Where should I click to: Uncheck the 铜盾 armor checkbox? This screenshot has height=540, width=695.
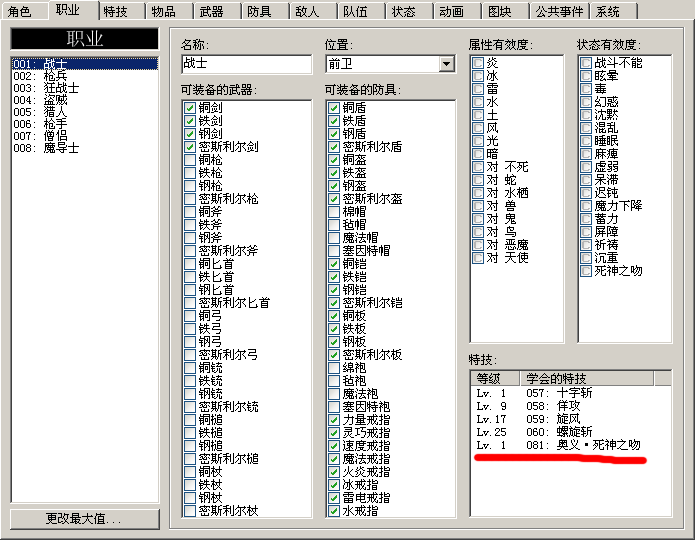(x=334, y=108)
